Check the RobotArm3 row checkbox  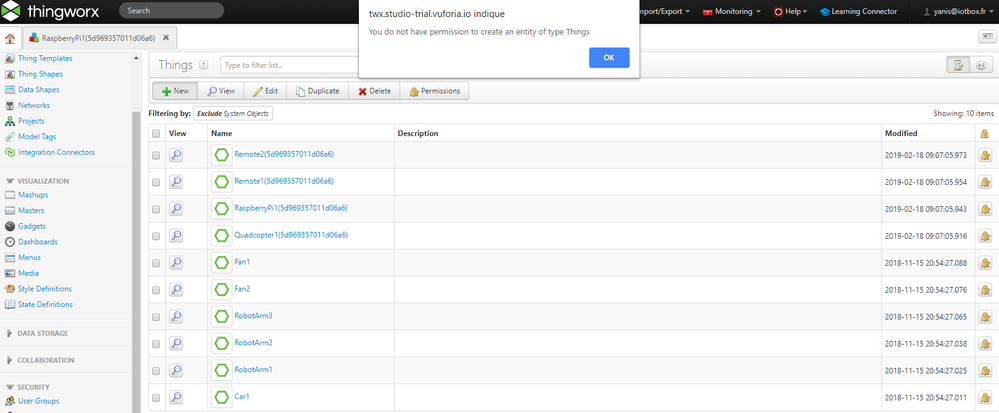pos(156,317)
